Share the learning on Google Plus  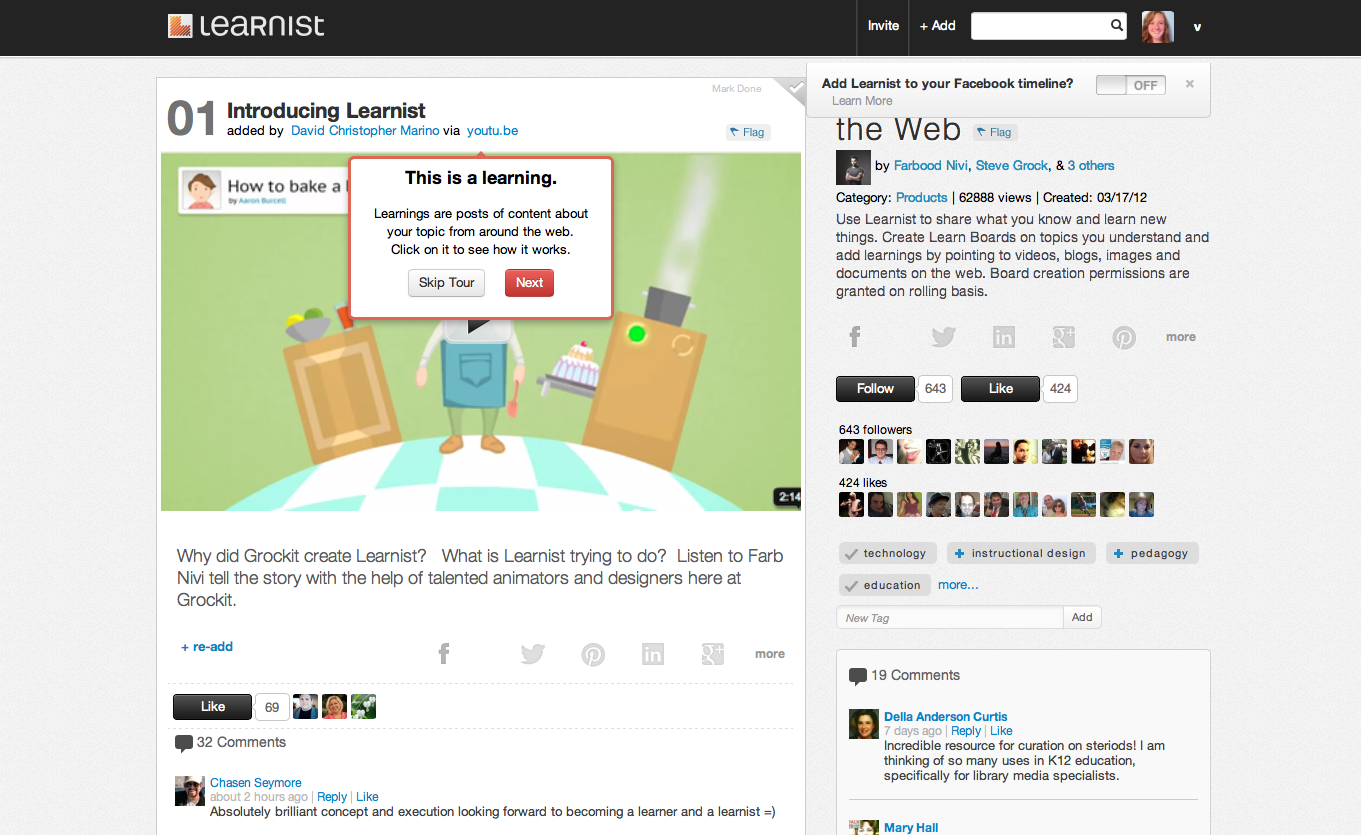pos(713,654)
